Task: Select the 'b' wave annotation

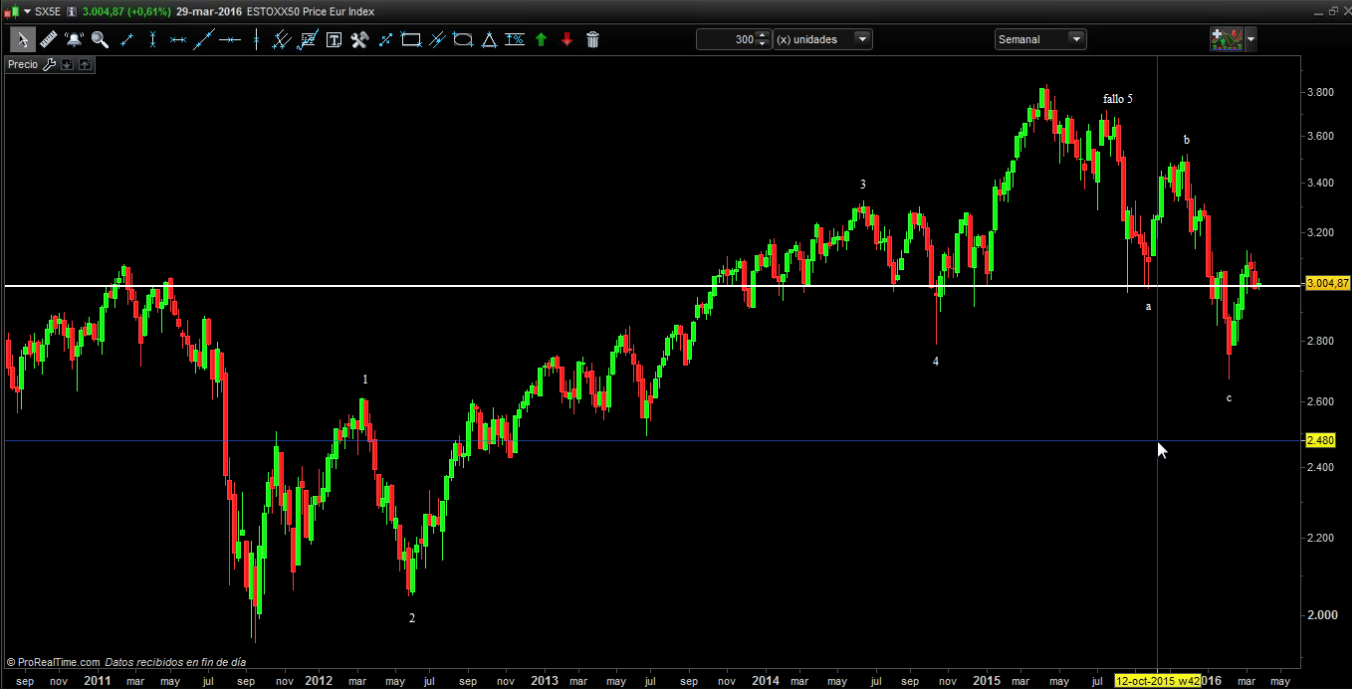Action: 1187,140
